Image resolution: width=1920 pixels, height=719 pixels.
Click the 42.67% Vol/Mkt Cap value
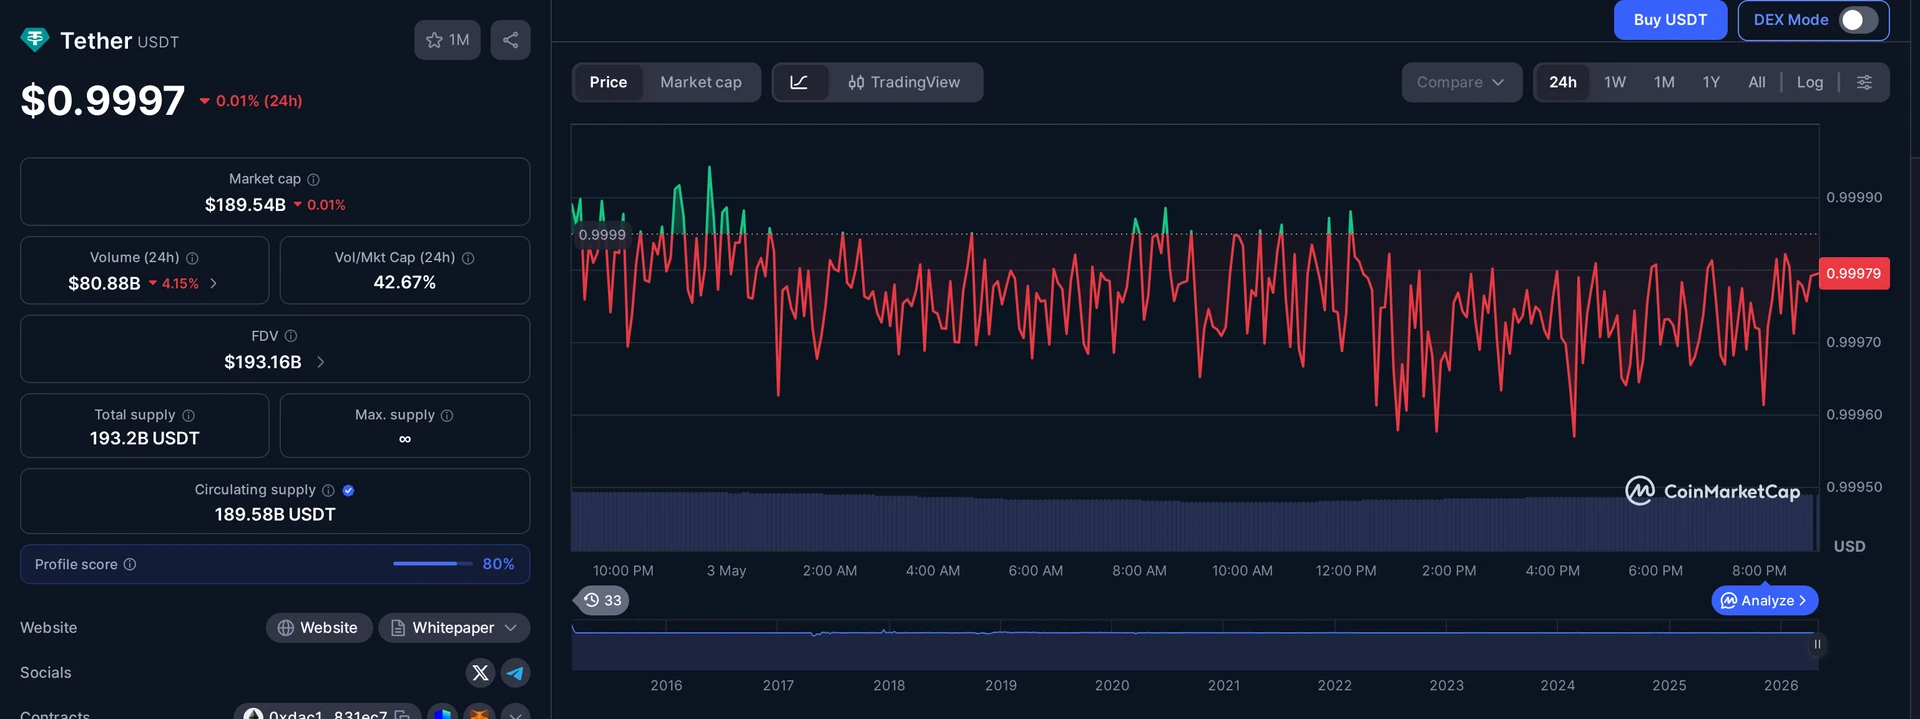(404, 283)
